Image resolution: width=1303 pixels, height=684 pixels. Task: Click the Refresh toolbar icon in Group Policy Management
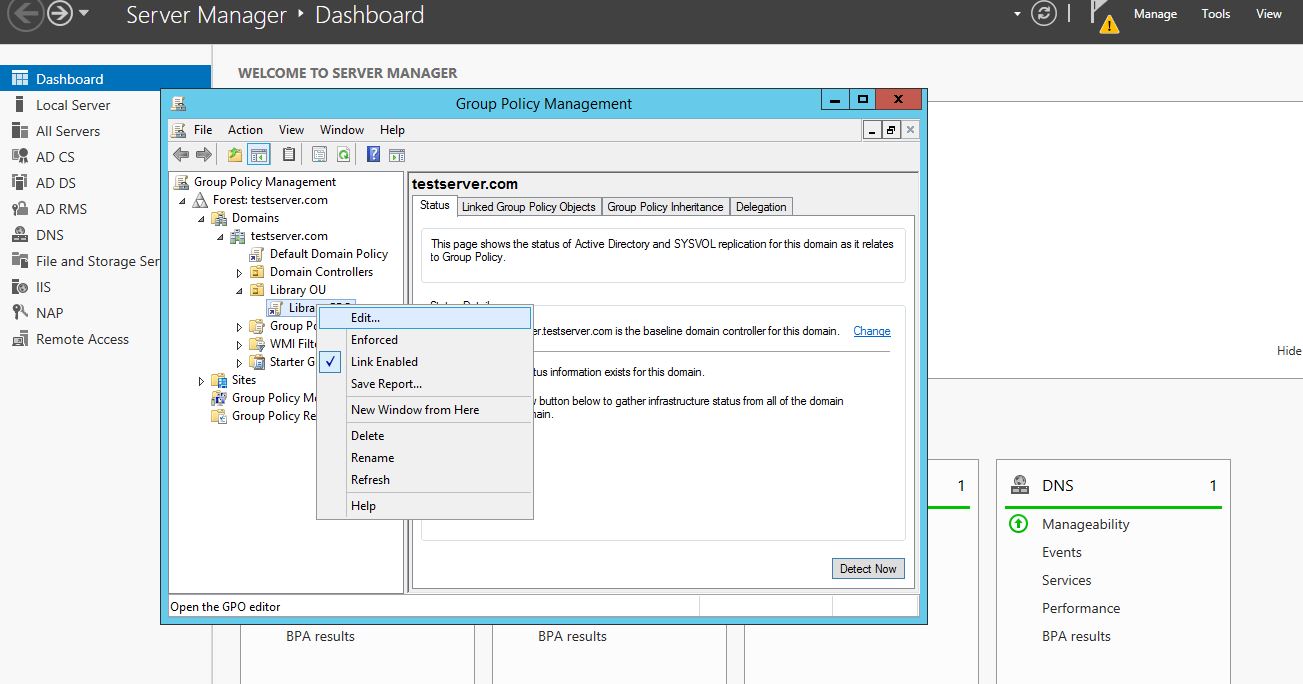(x=343, y=154)
